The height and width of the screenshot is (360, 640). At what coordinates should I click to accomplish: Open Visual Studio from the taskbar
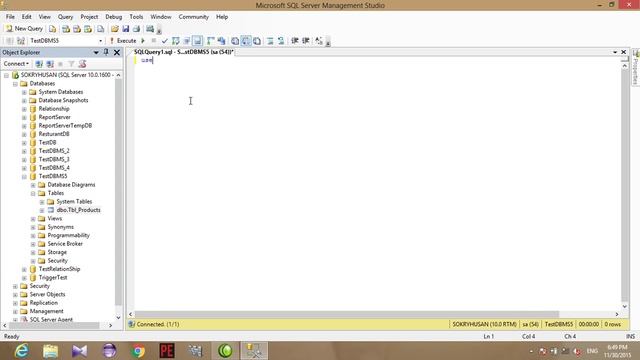tap(80, 351)
